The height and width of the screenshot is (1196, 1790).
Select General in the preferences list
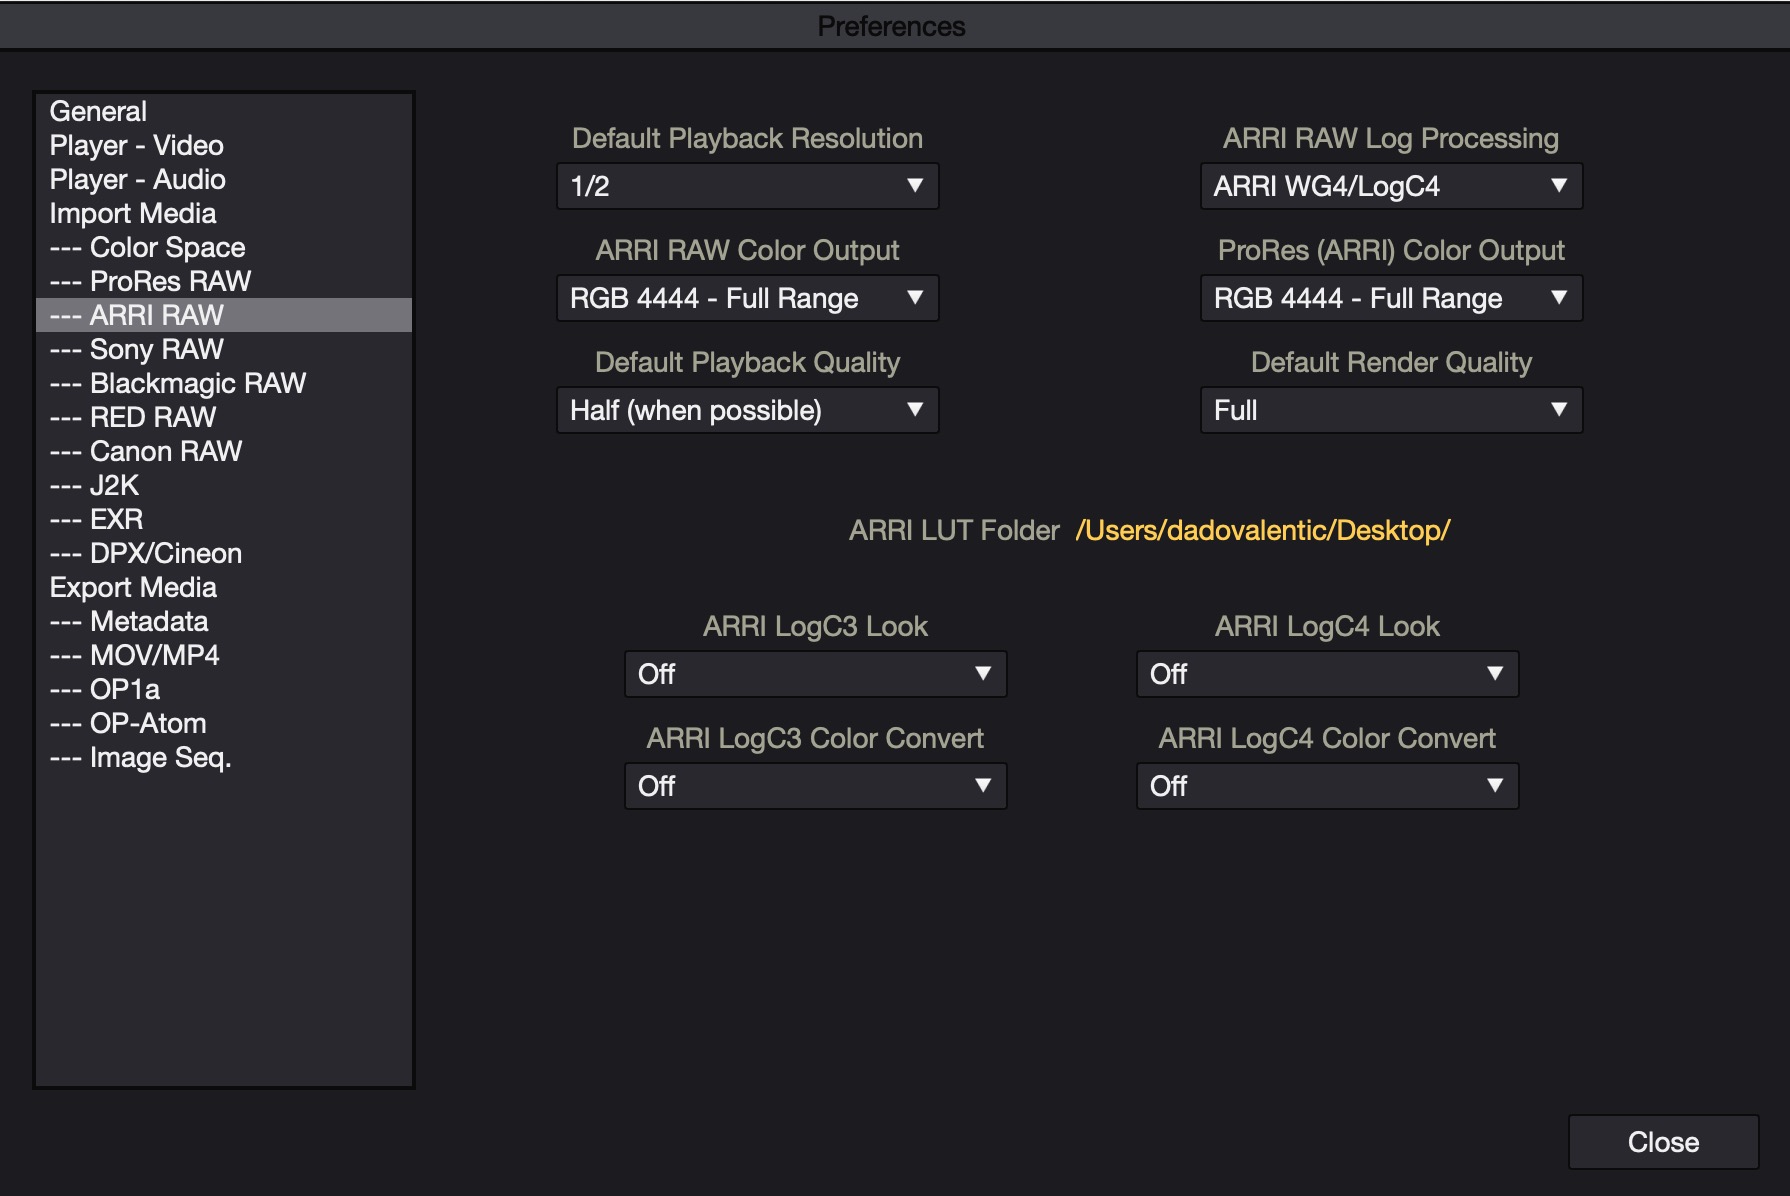[98, 111]
